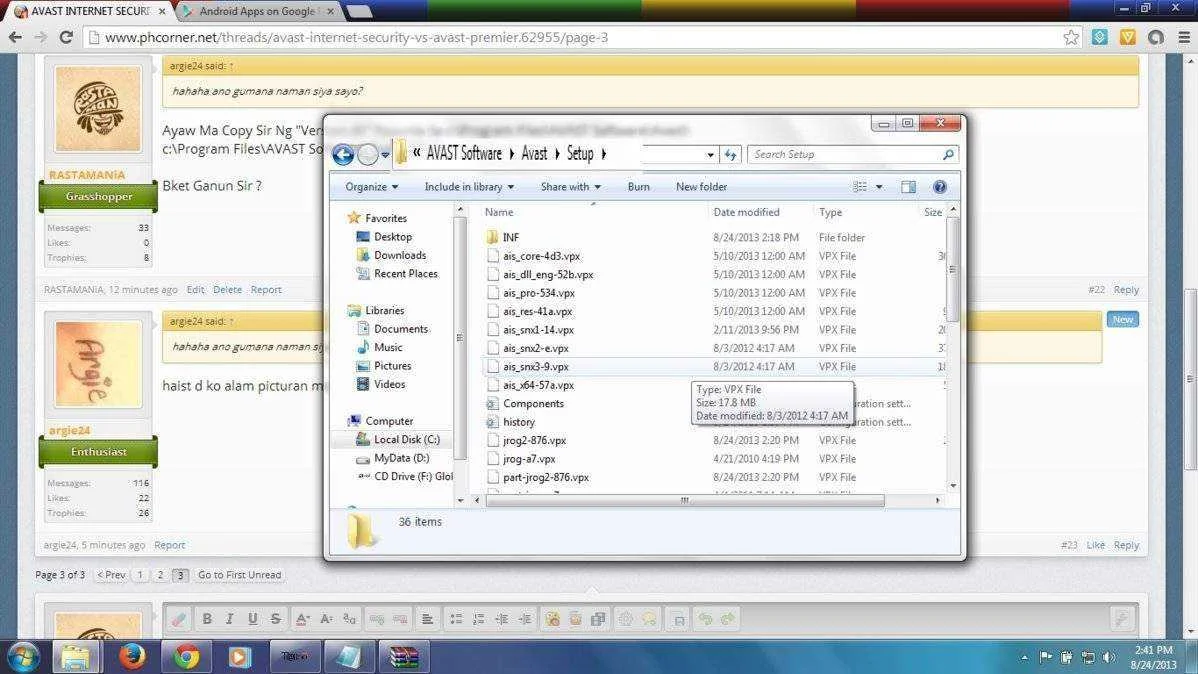This screenshot has height=674, width=1198.
Task: Click the Explorer back navigation arrow
Action: (343, 155)
